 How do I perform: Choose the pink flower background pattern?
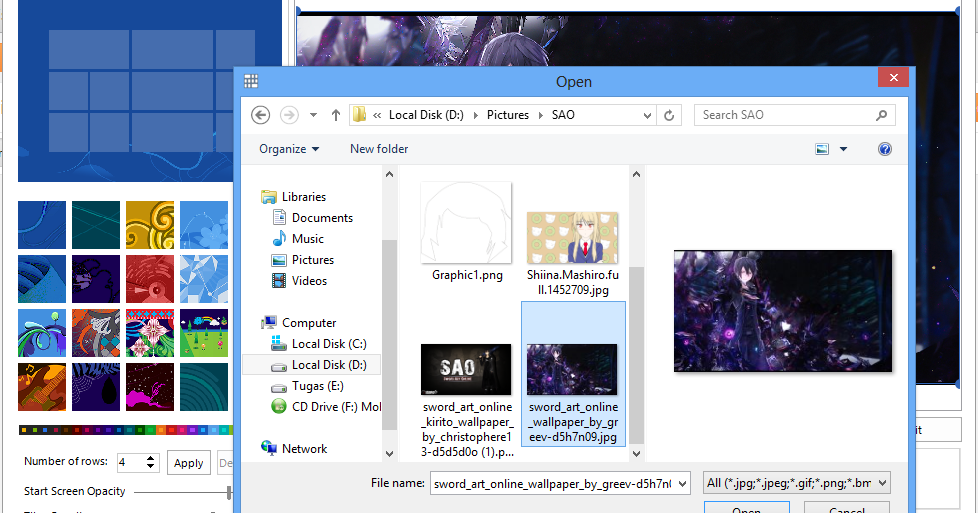coord(150,333)
